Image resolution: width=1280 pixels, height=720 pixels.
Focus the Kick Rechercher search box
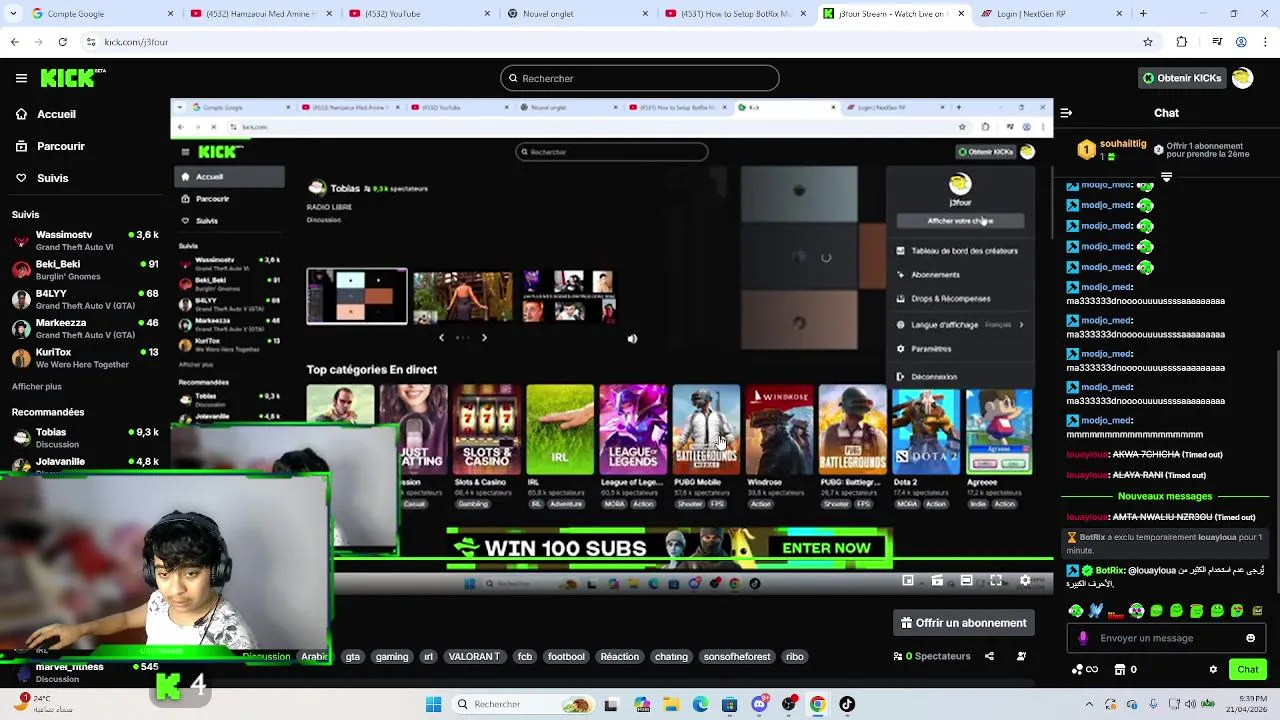pos(640,78)
